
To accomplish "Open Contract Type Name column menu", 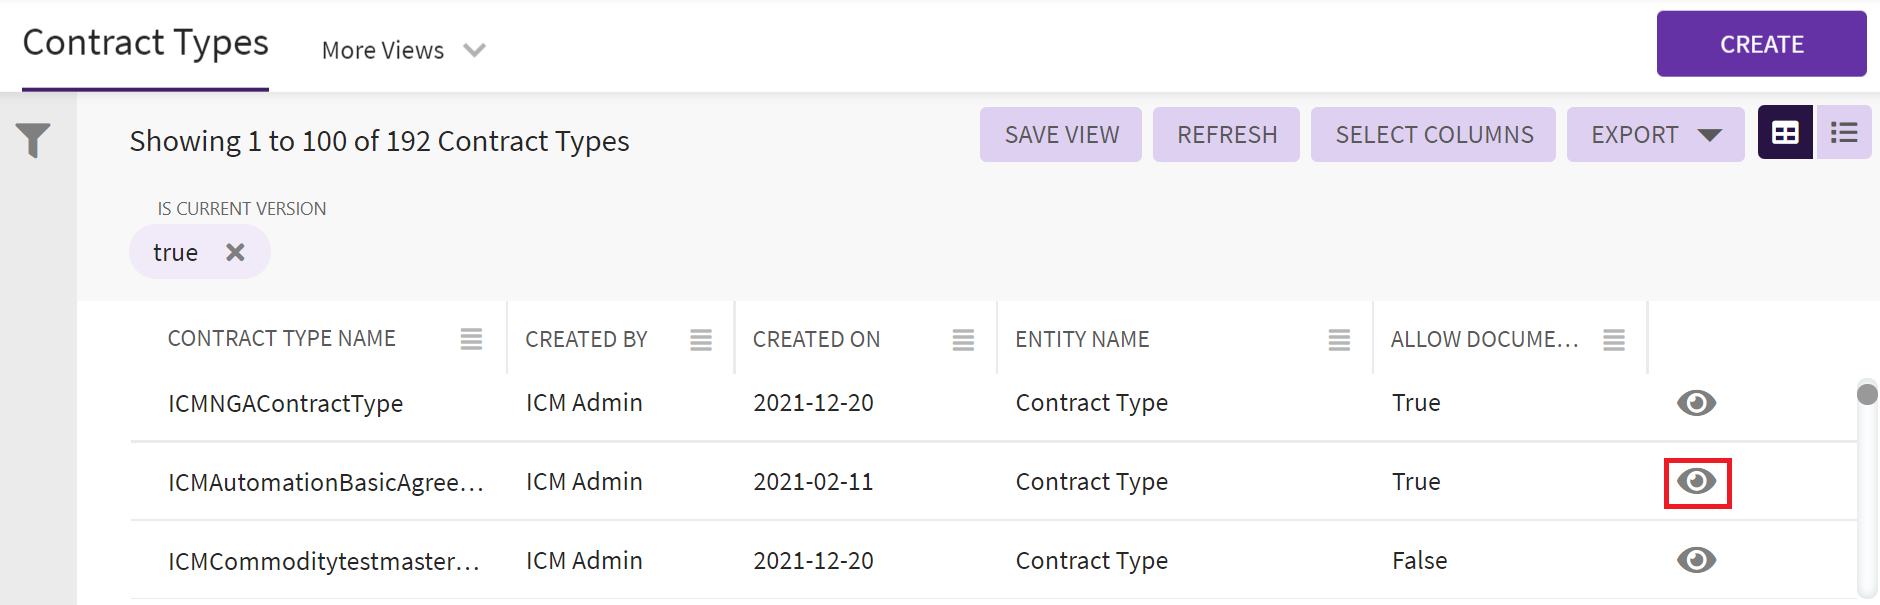I will [x=471, y=340].
